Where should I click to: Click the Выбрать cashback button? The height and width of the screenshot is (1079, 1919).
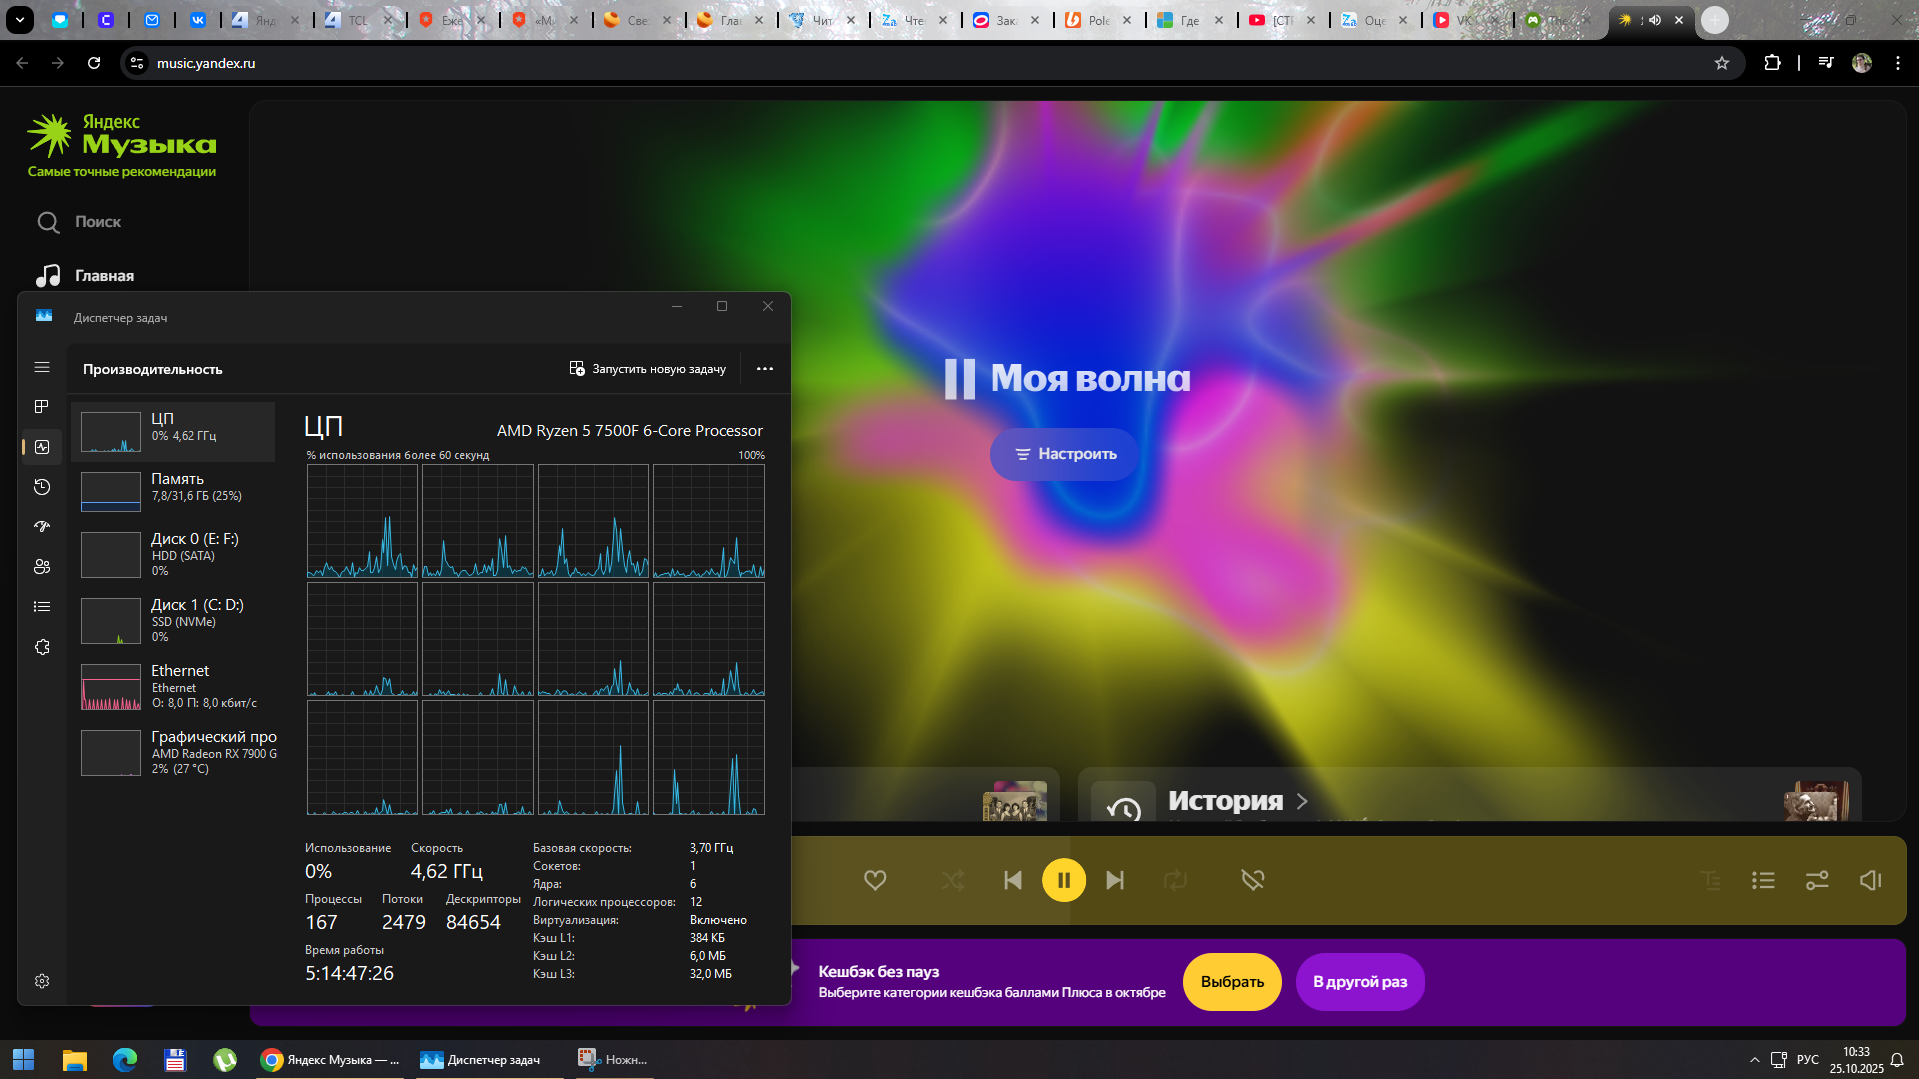(1232, 982)
